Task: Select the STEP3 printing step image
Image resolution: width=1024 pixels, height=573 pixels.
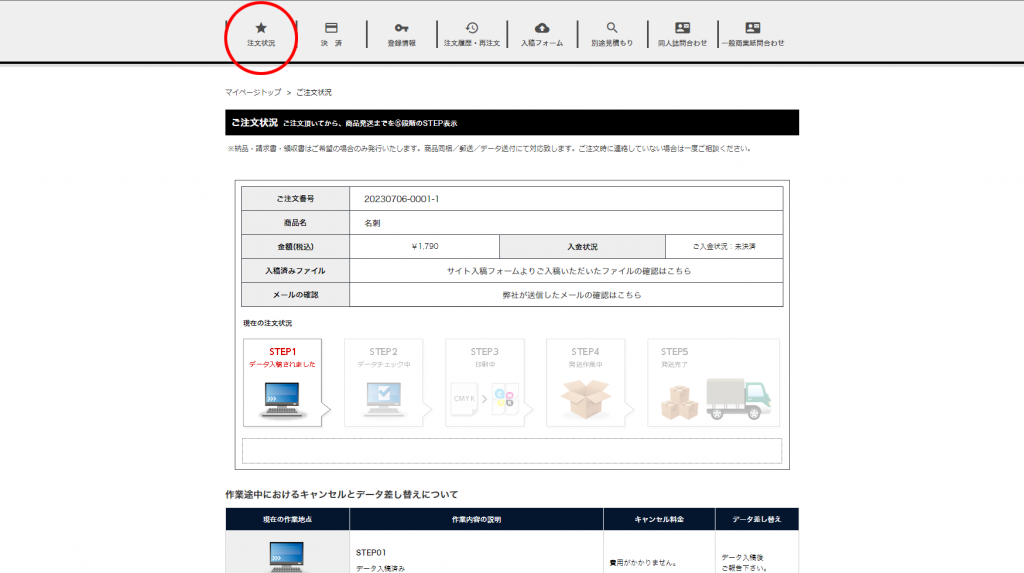Action: click(485, 400)
